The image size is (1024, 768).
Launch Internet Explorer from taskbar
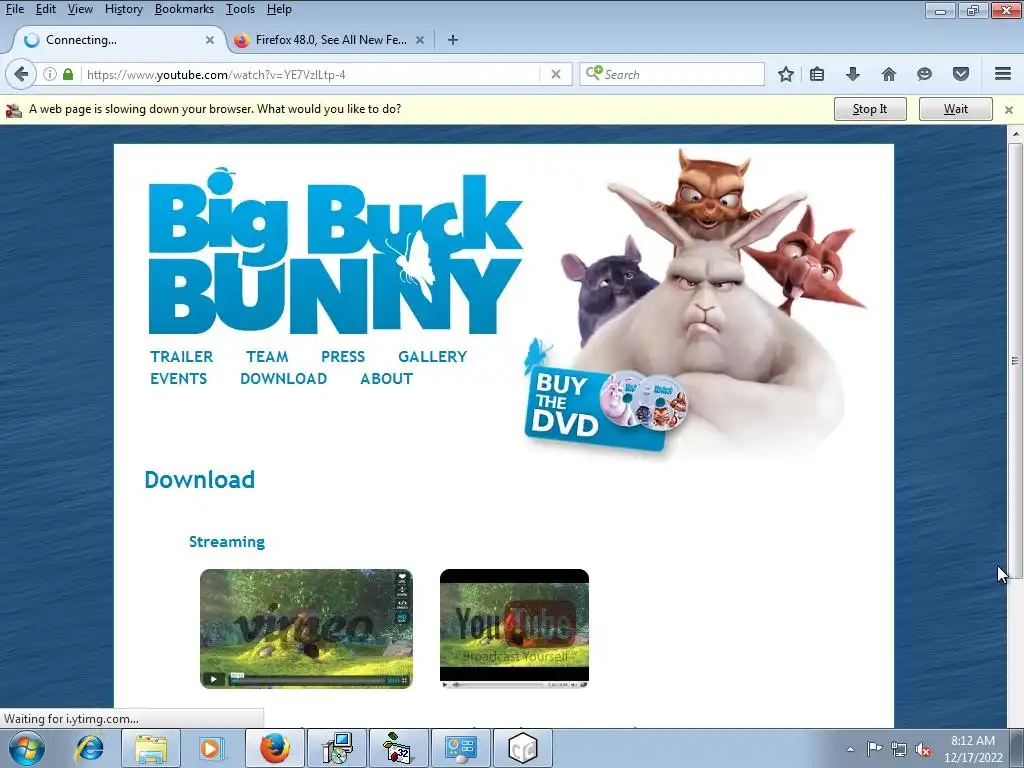click(x=89, y=748)
